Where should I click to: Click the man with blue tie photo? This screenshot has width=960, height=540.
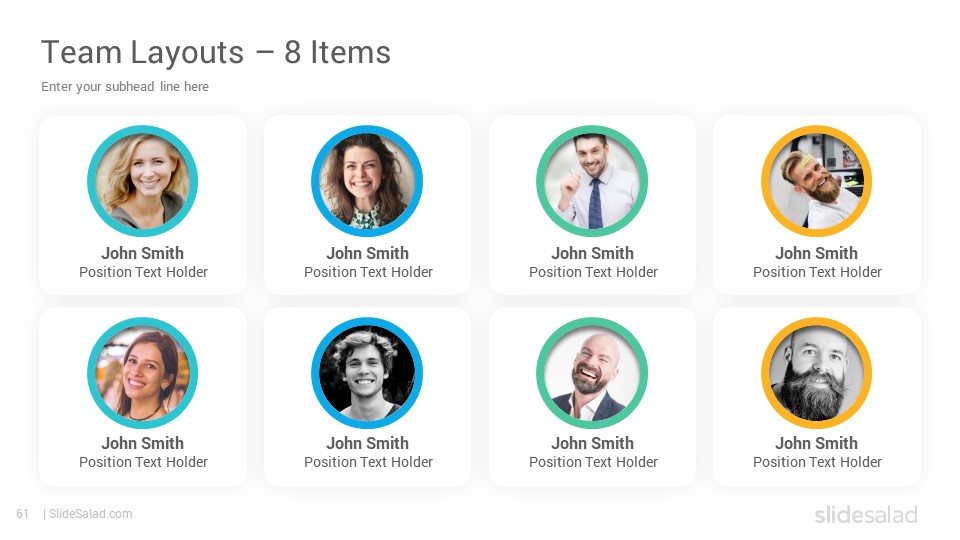pos(592,181)
